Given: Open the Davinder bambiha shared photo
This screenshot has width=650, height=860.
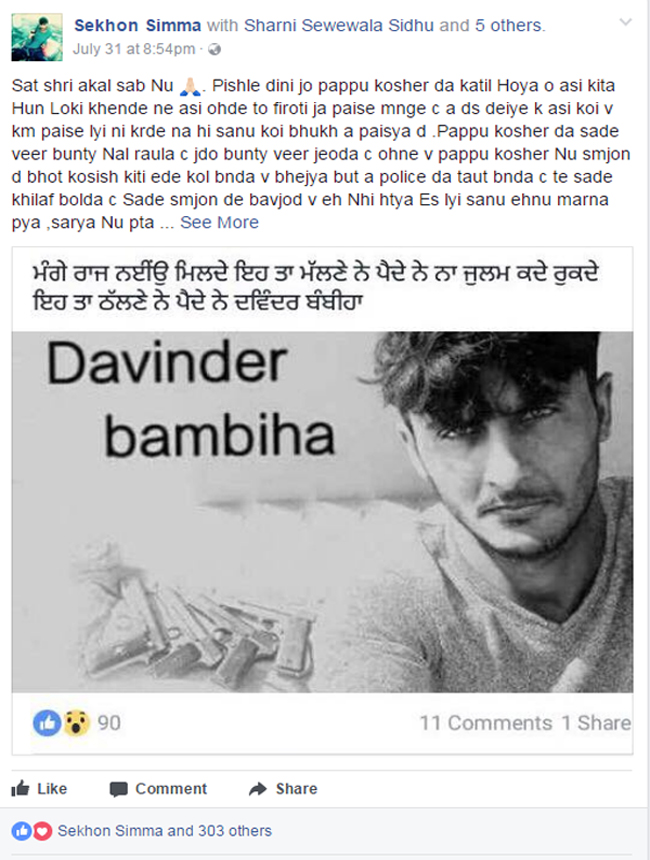Looking at the screenshot, I should (x=323, y=511).
